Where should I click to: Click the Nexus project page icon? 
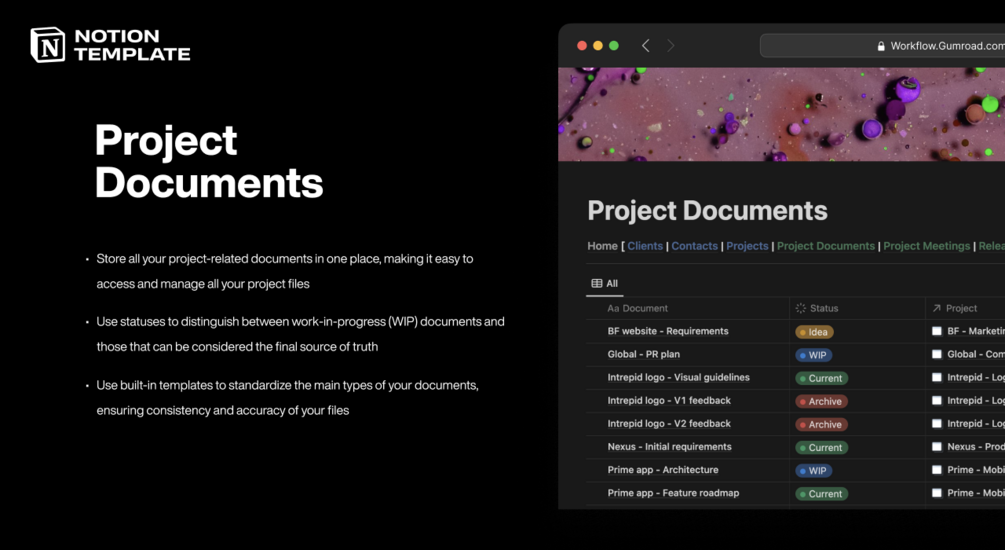[x=936, y=447]
